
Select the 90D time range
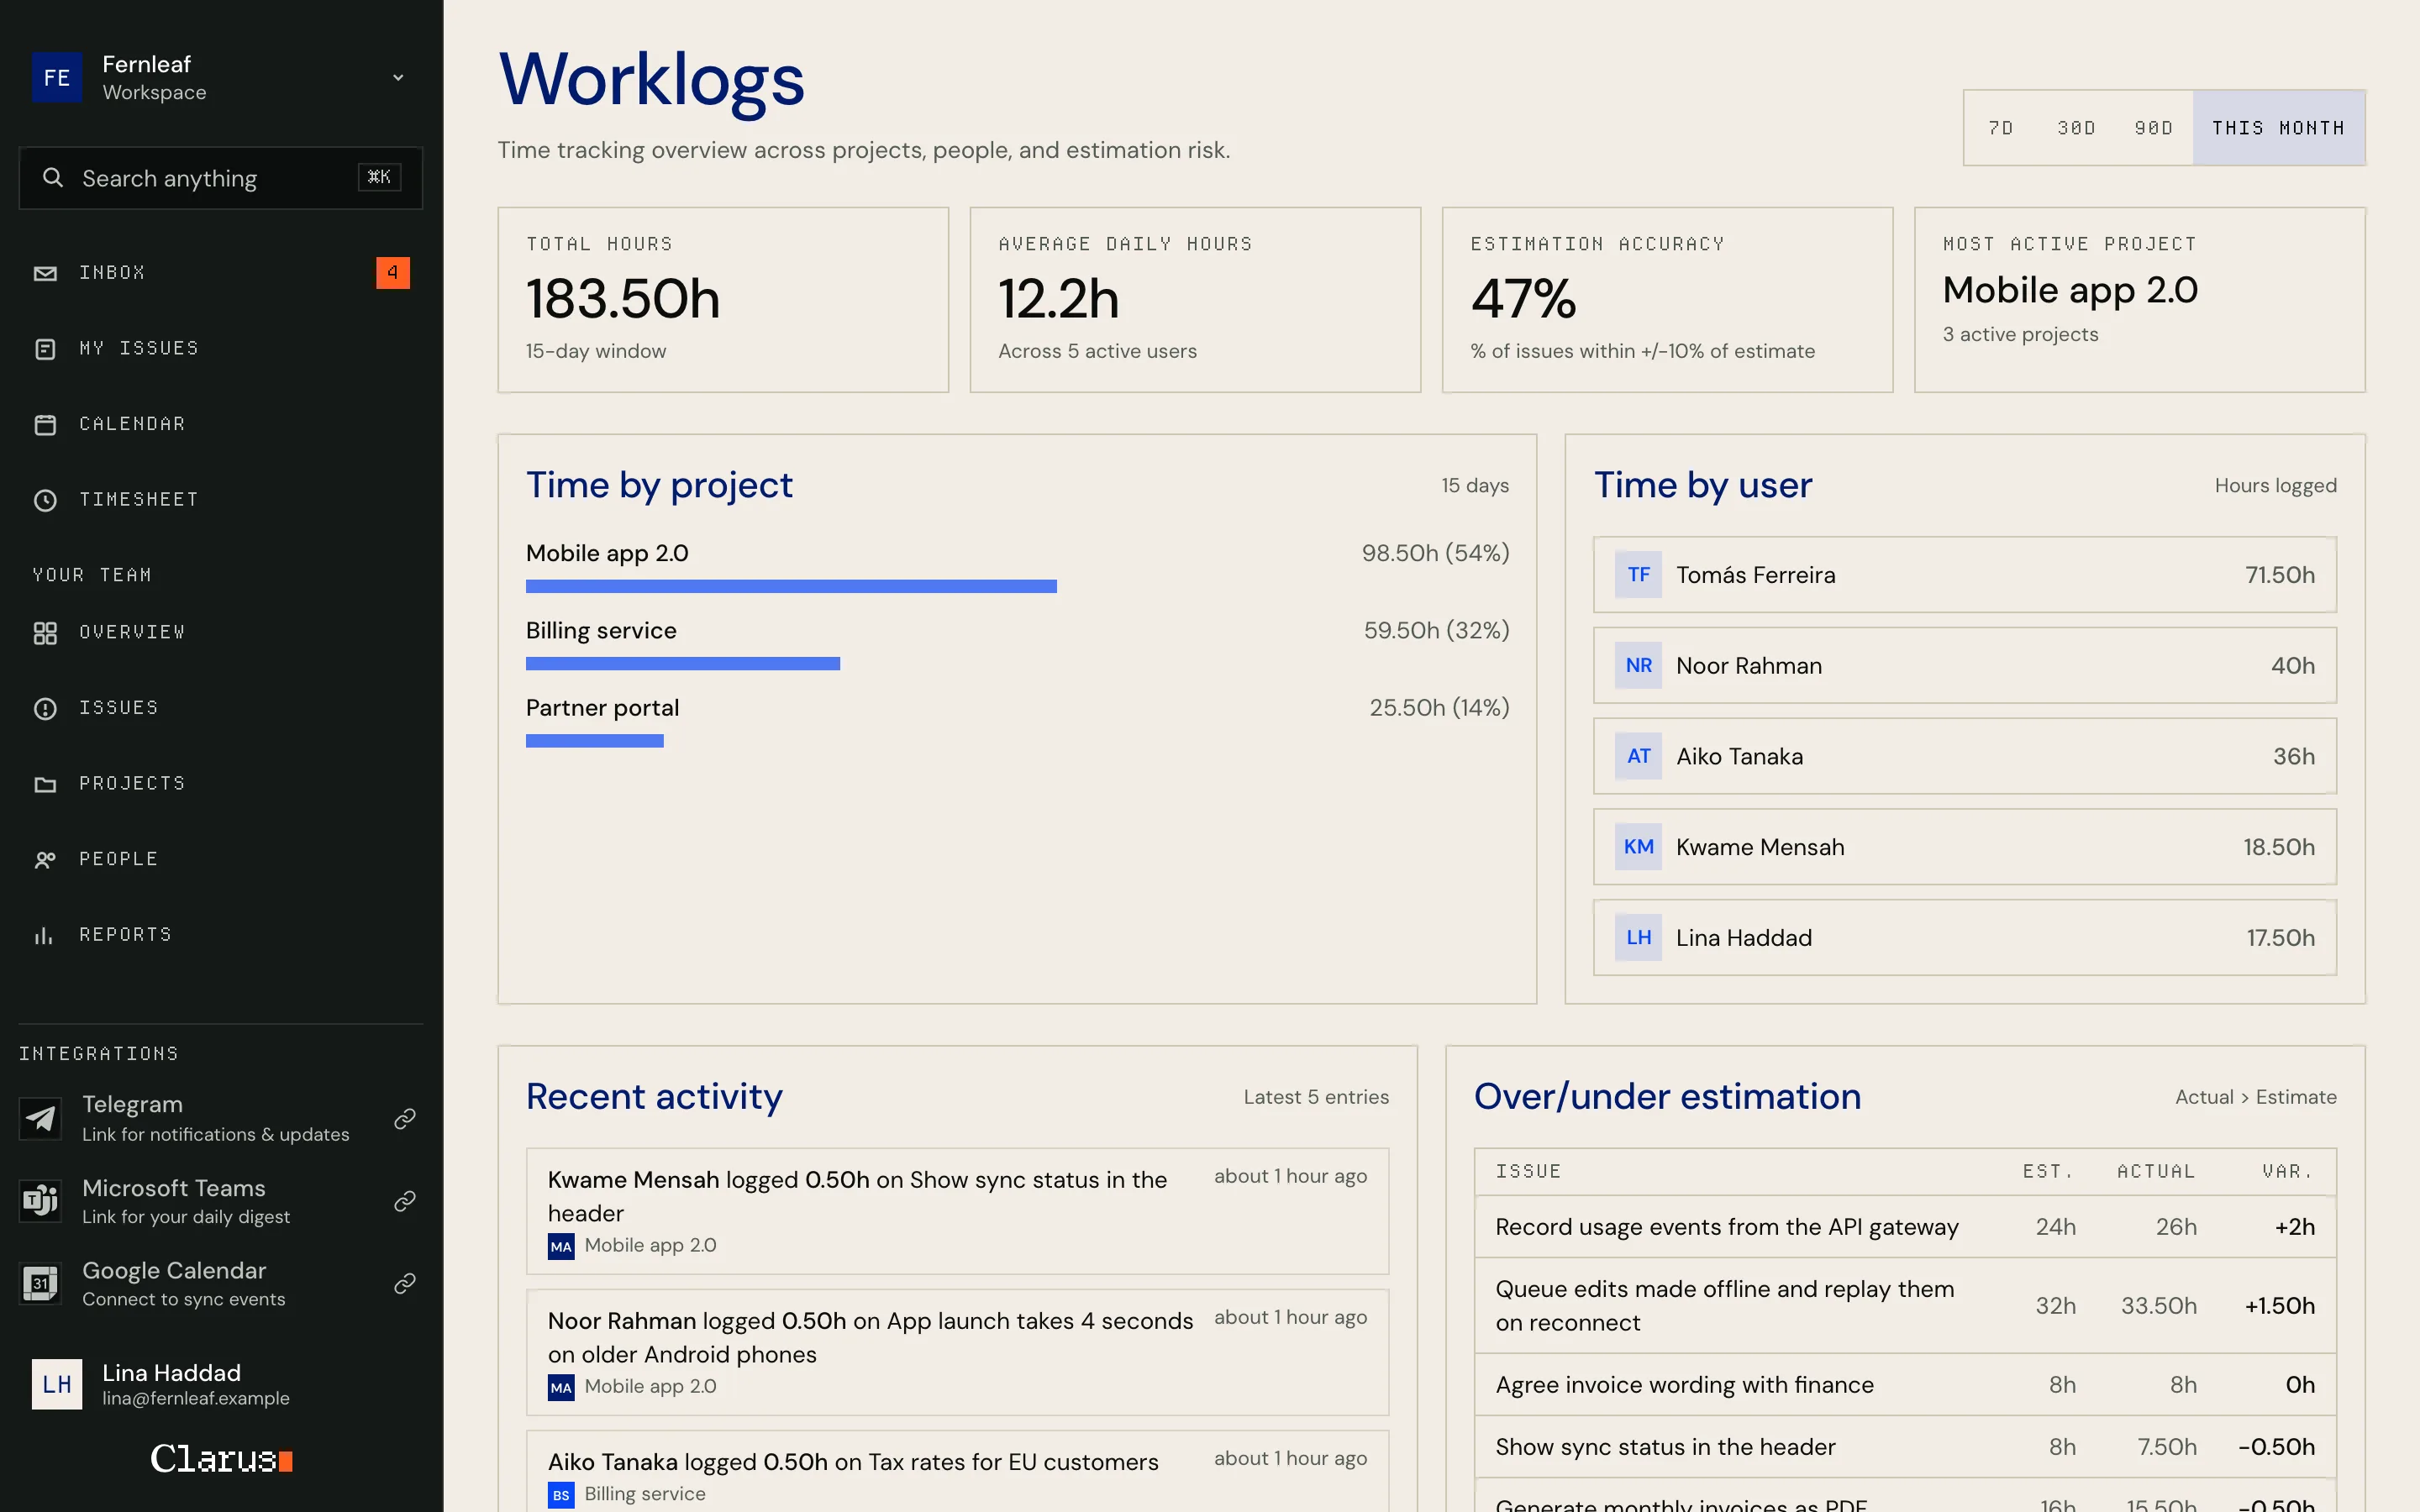tap(2153, 128)
